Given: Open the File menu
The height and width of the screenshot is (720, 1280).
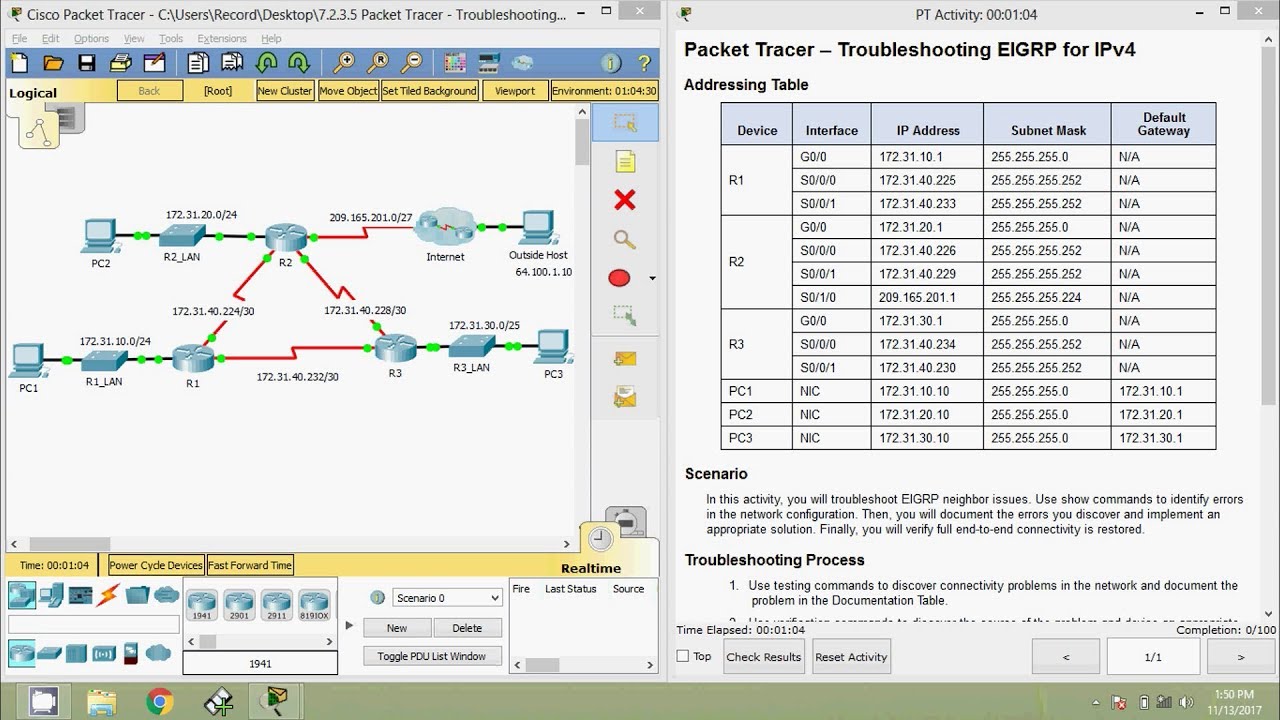Looking at the screenshot, I should pyautogui.click(x=19, y=39).
